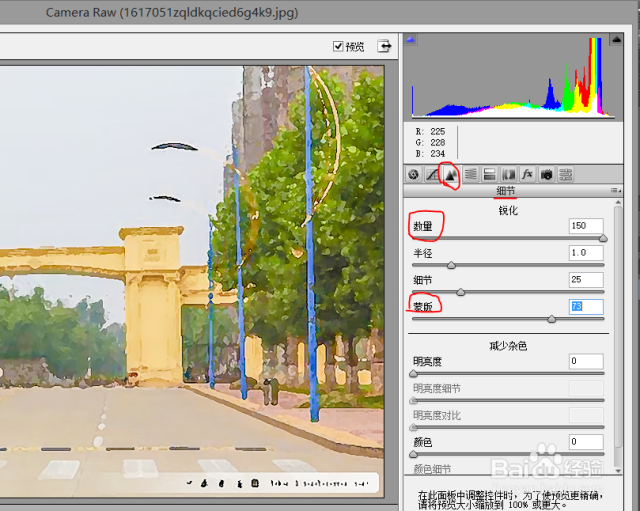Click the 颜色 value field showing 0

pyautogui.click(x=586, y=442)
